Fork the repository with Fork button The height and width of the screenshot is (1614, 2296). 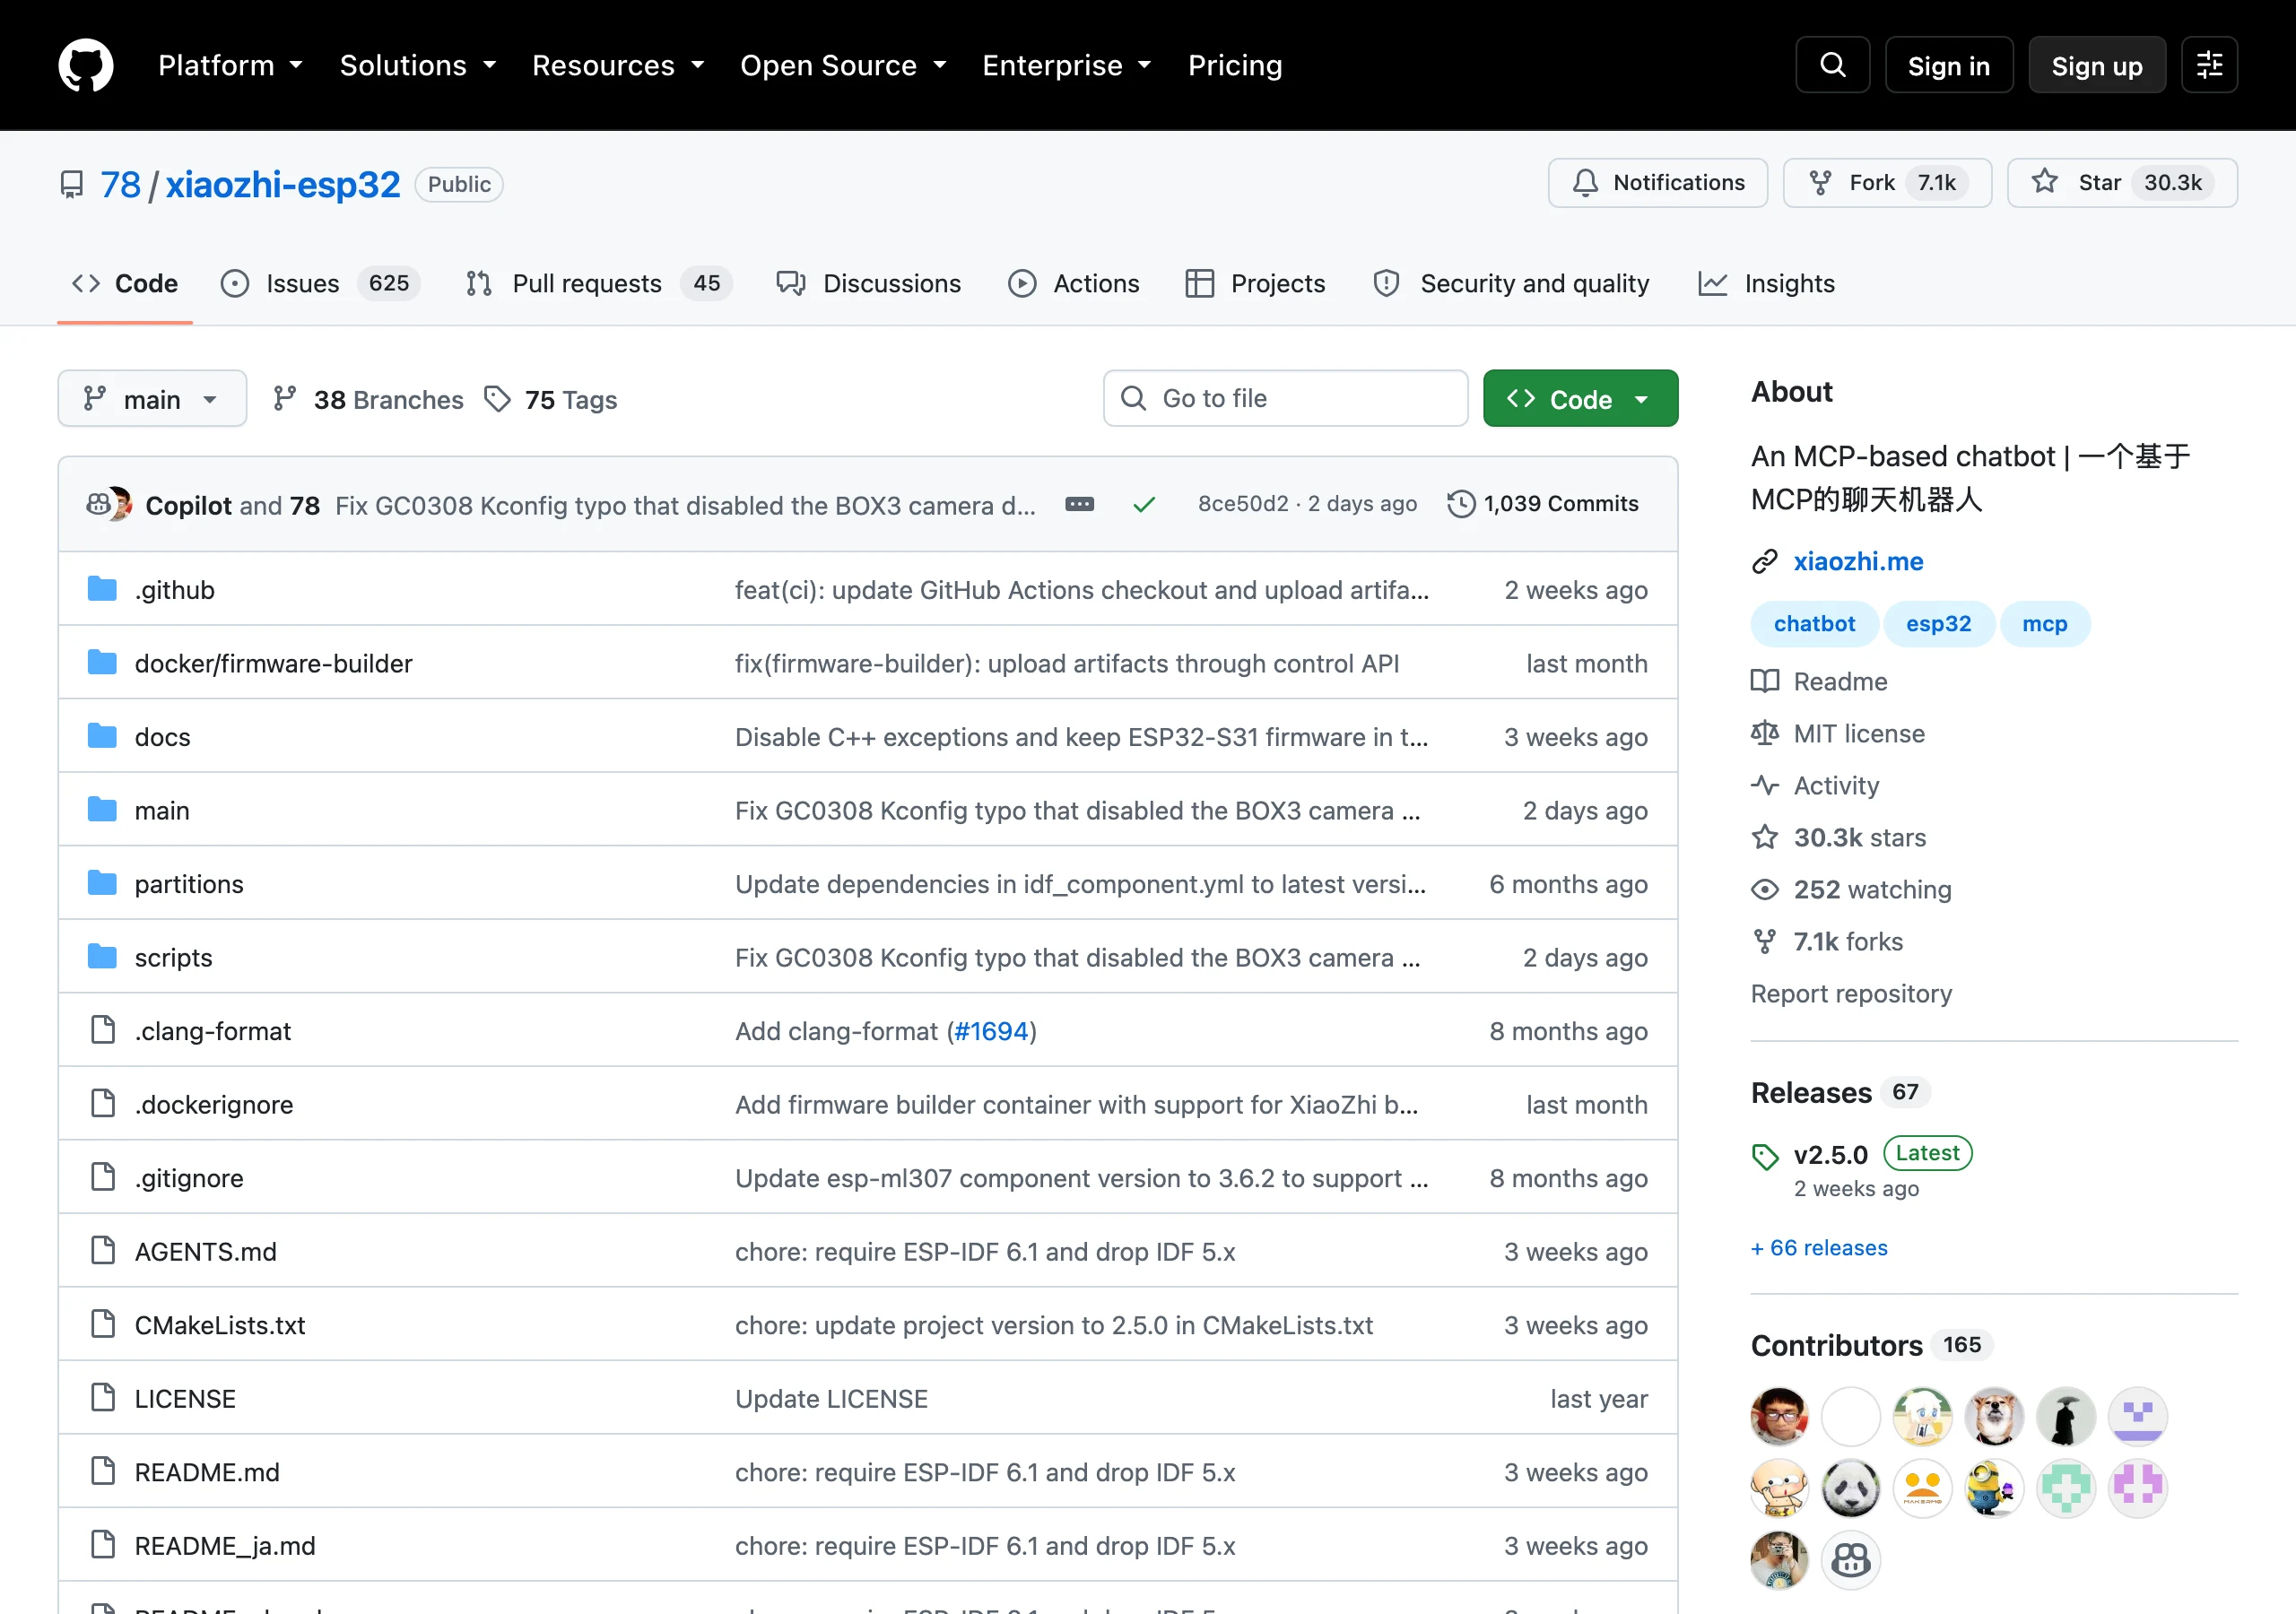[x=1887, y=183]
